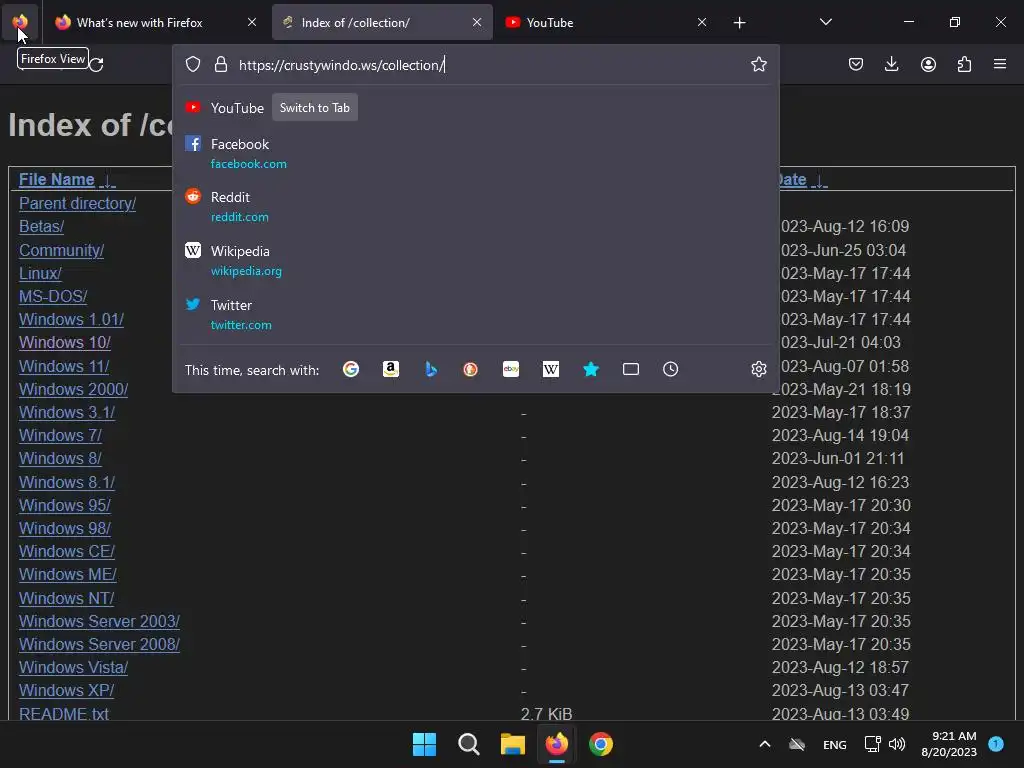This screenshot has width=1024, height=768.
Task: Open the README.txt file link
Action: click(x=64, y=714)
